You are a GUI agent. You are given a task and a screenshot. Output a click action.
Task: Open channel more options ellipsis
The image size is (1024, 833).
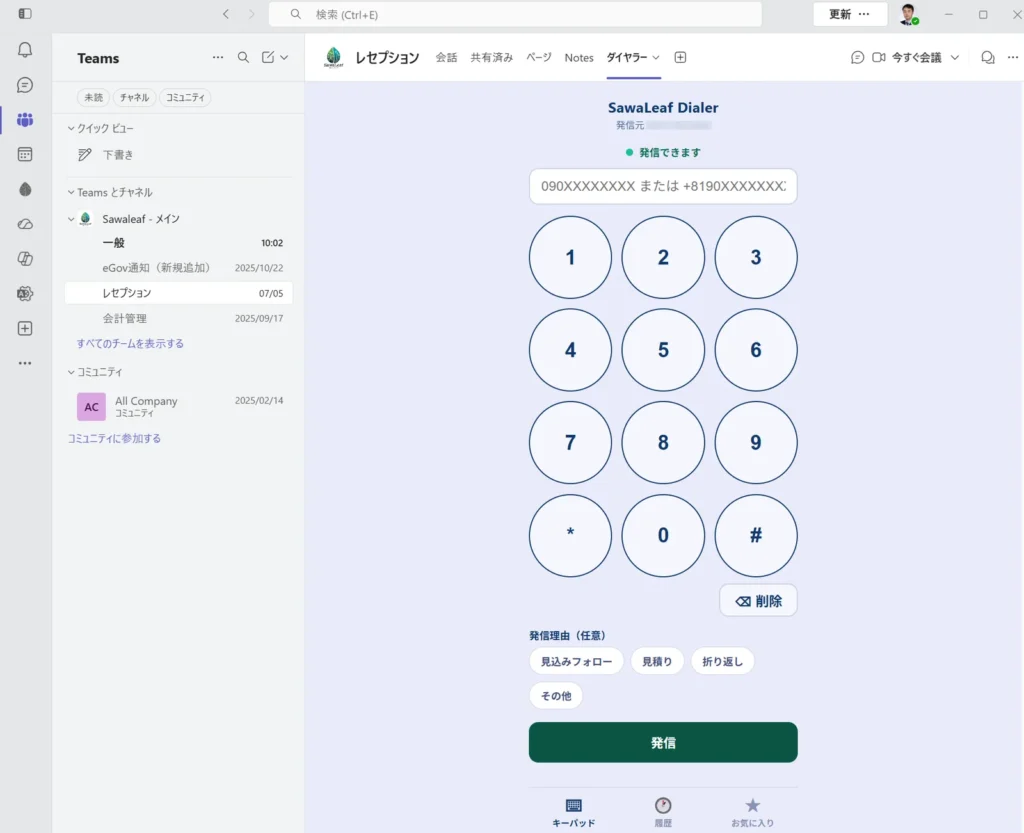1013,57
